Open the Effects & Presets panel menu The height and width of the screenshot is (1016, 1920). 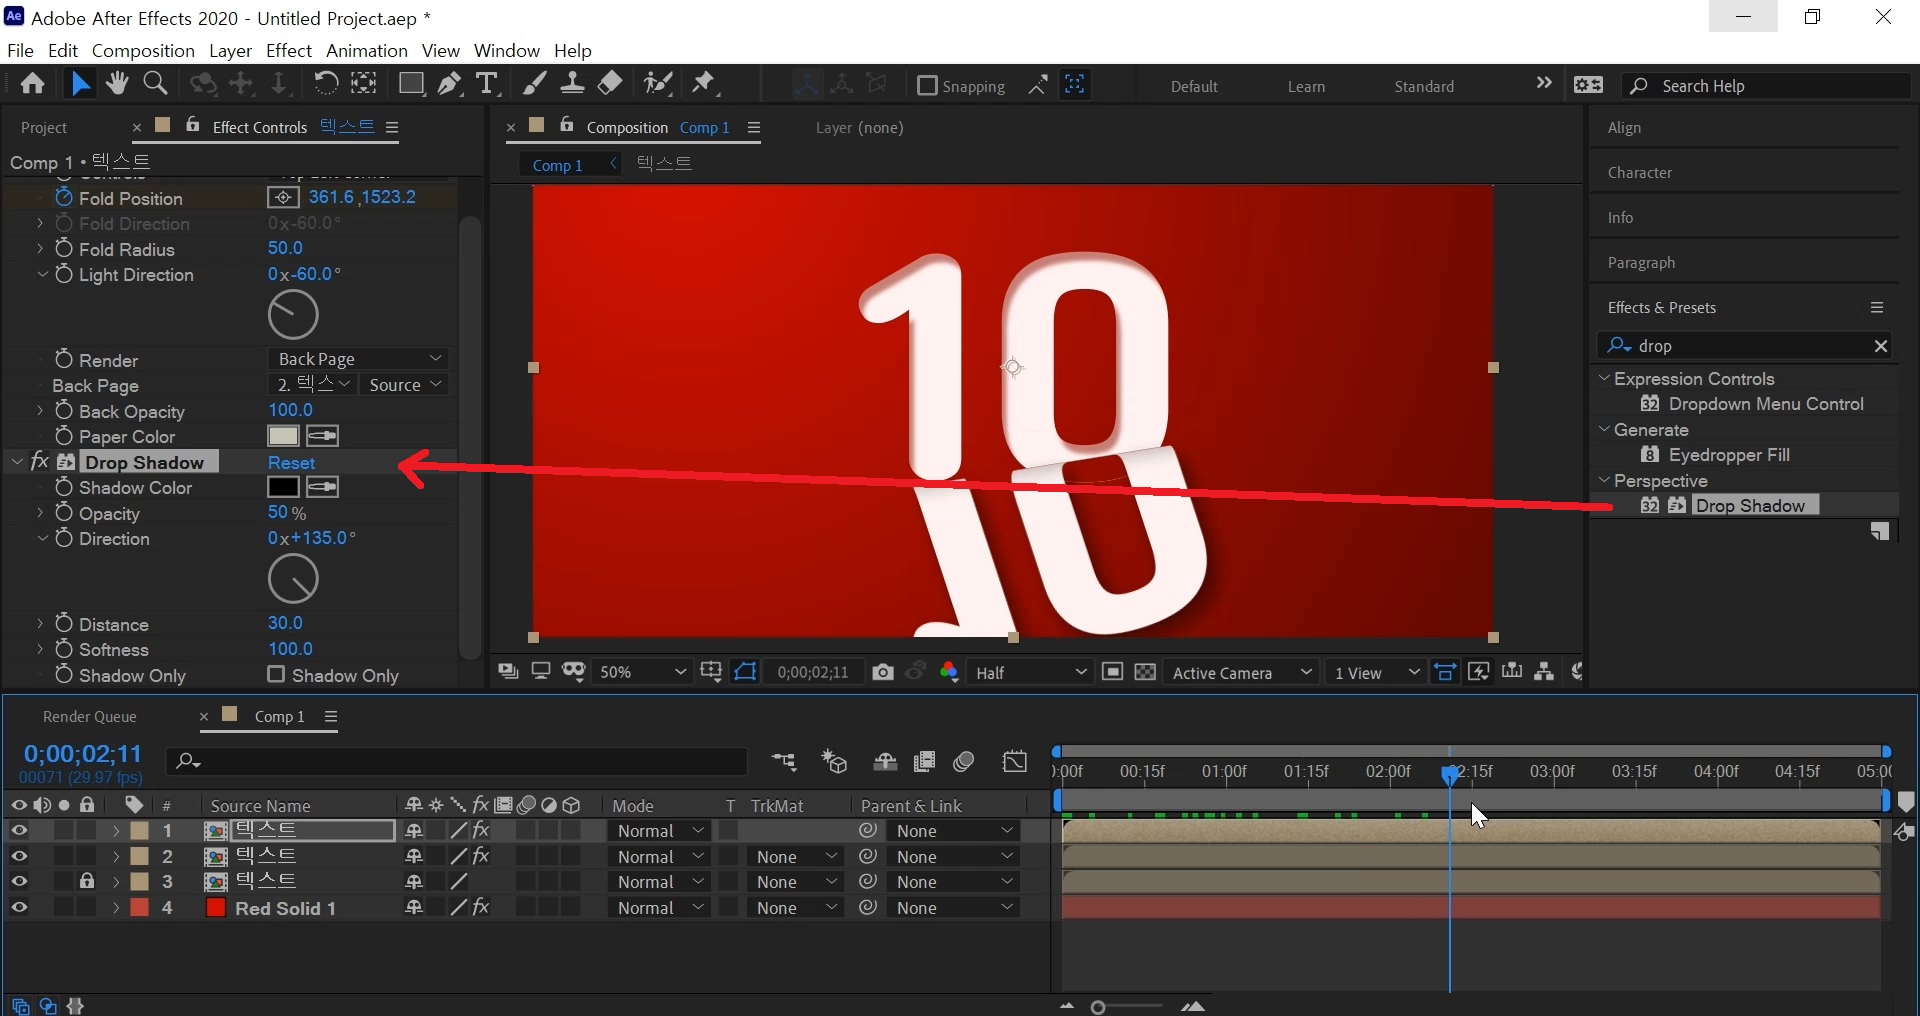pos(1877,308)
